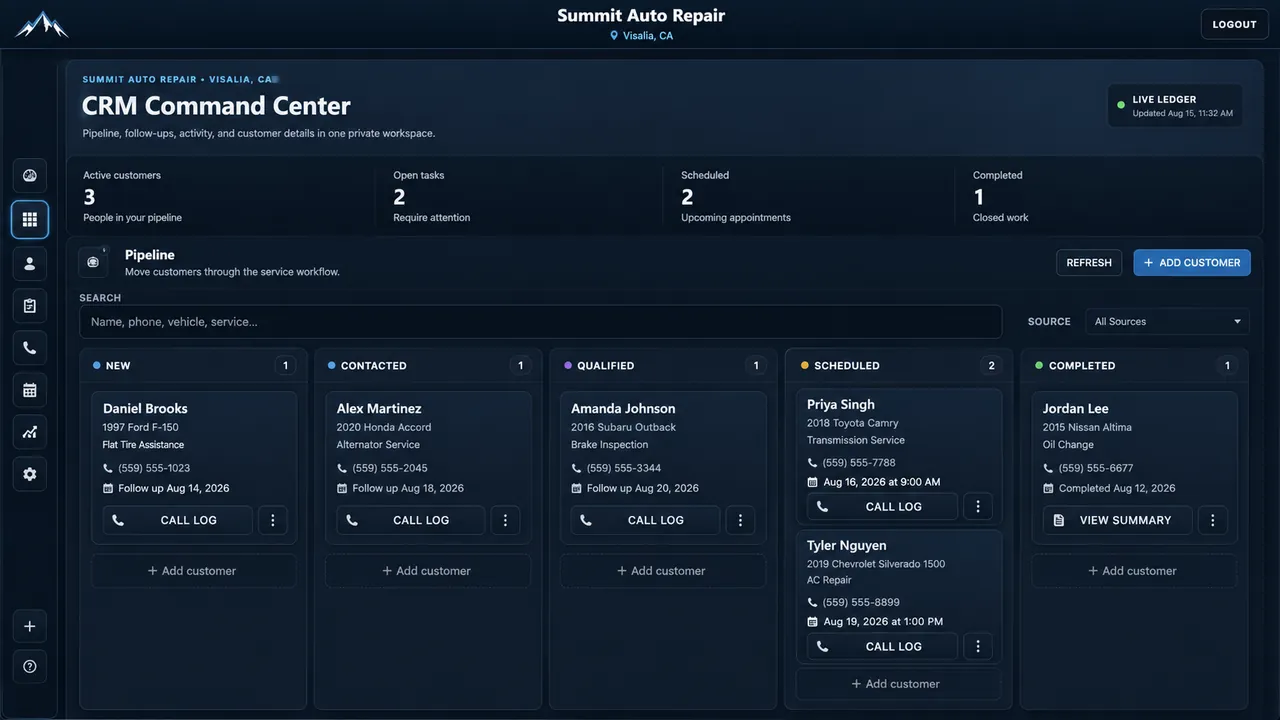Open the dashboard gauge sidebar icon
The image size is (1280, 720).
[30, 176]
